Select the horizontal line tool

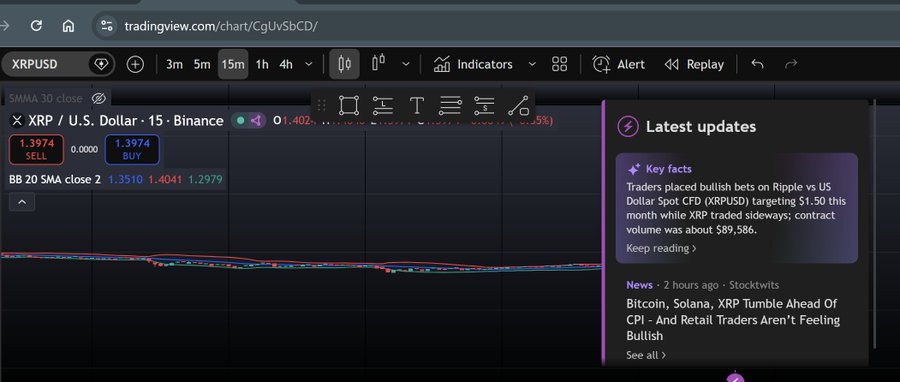(451, 106)
